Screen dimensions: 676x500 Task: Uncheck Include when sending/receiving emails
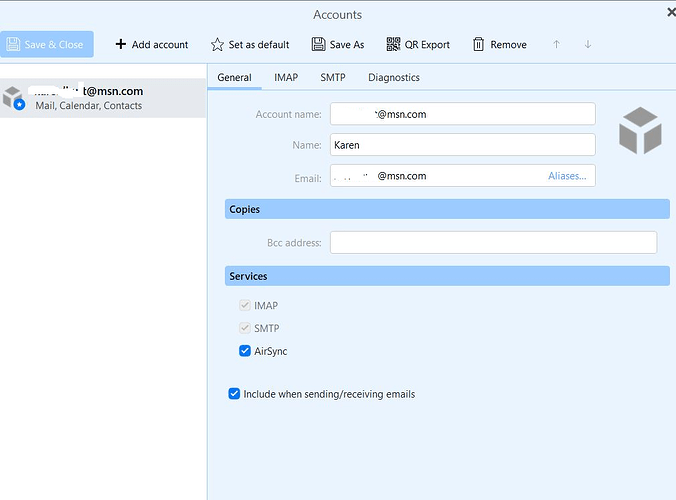tap(234, 394)
